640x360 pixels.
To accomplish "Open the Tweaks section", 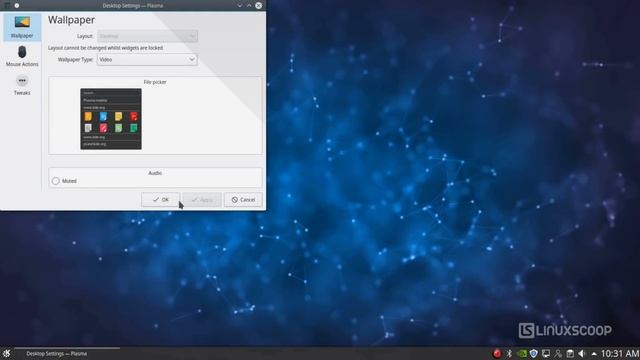I will [22, 85].
